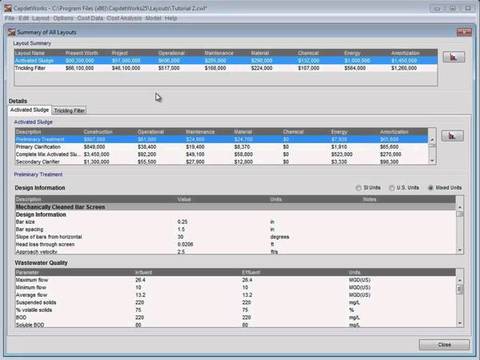The width and height of the screenshot is (480, 360).
Task: Click the CapdetWorks application icon in title bar
Action: click(7, 8)
